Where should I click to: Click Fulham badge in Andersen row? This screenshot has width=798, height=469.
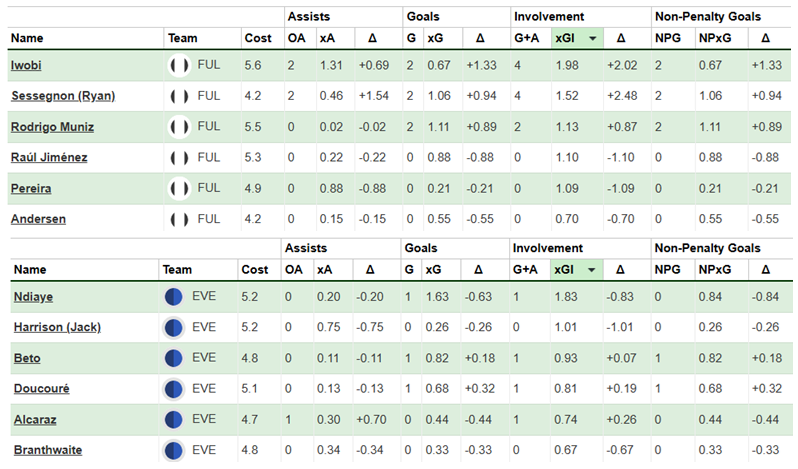[179, 219]
